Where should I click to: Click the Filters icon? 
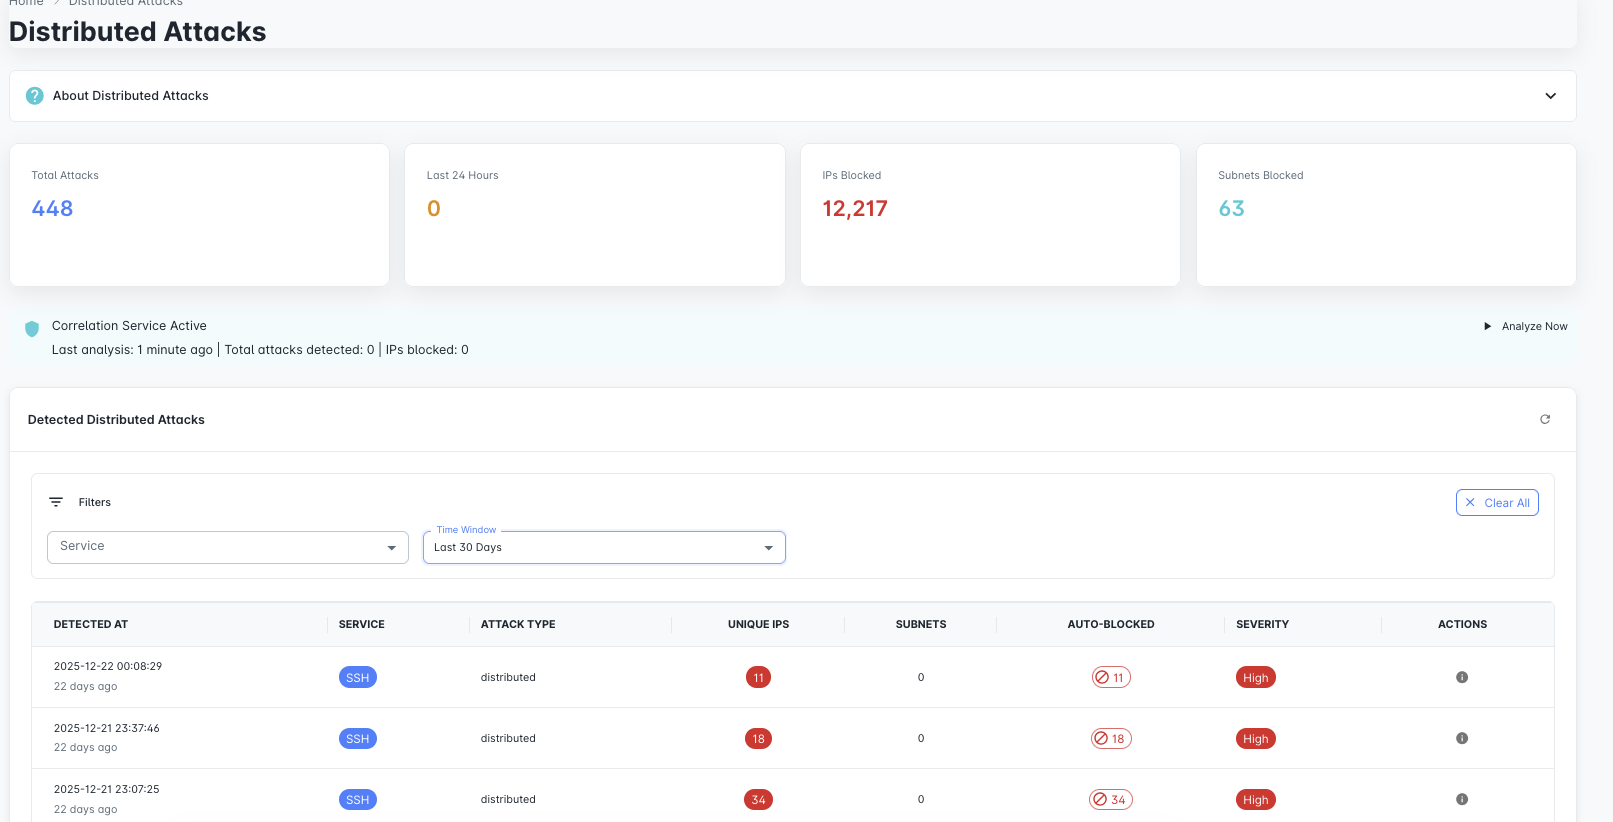[56, 502]
